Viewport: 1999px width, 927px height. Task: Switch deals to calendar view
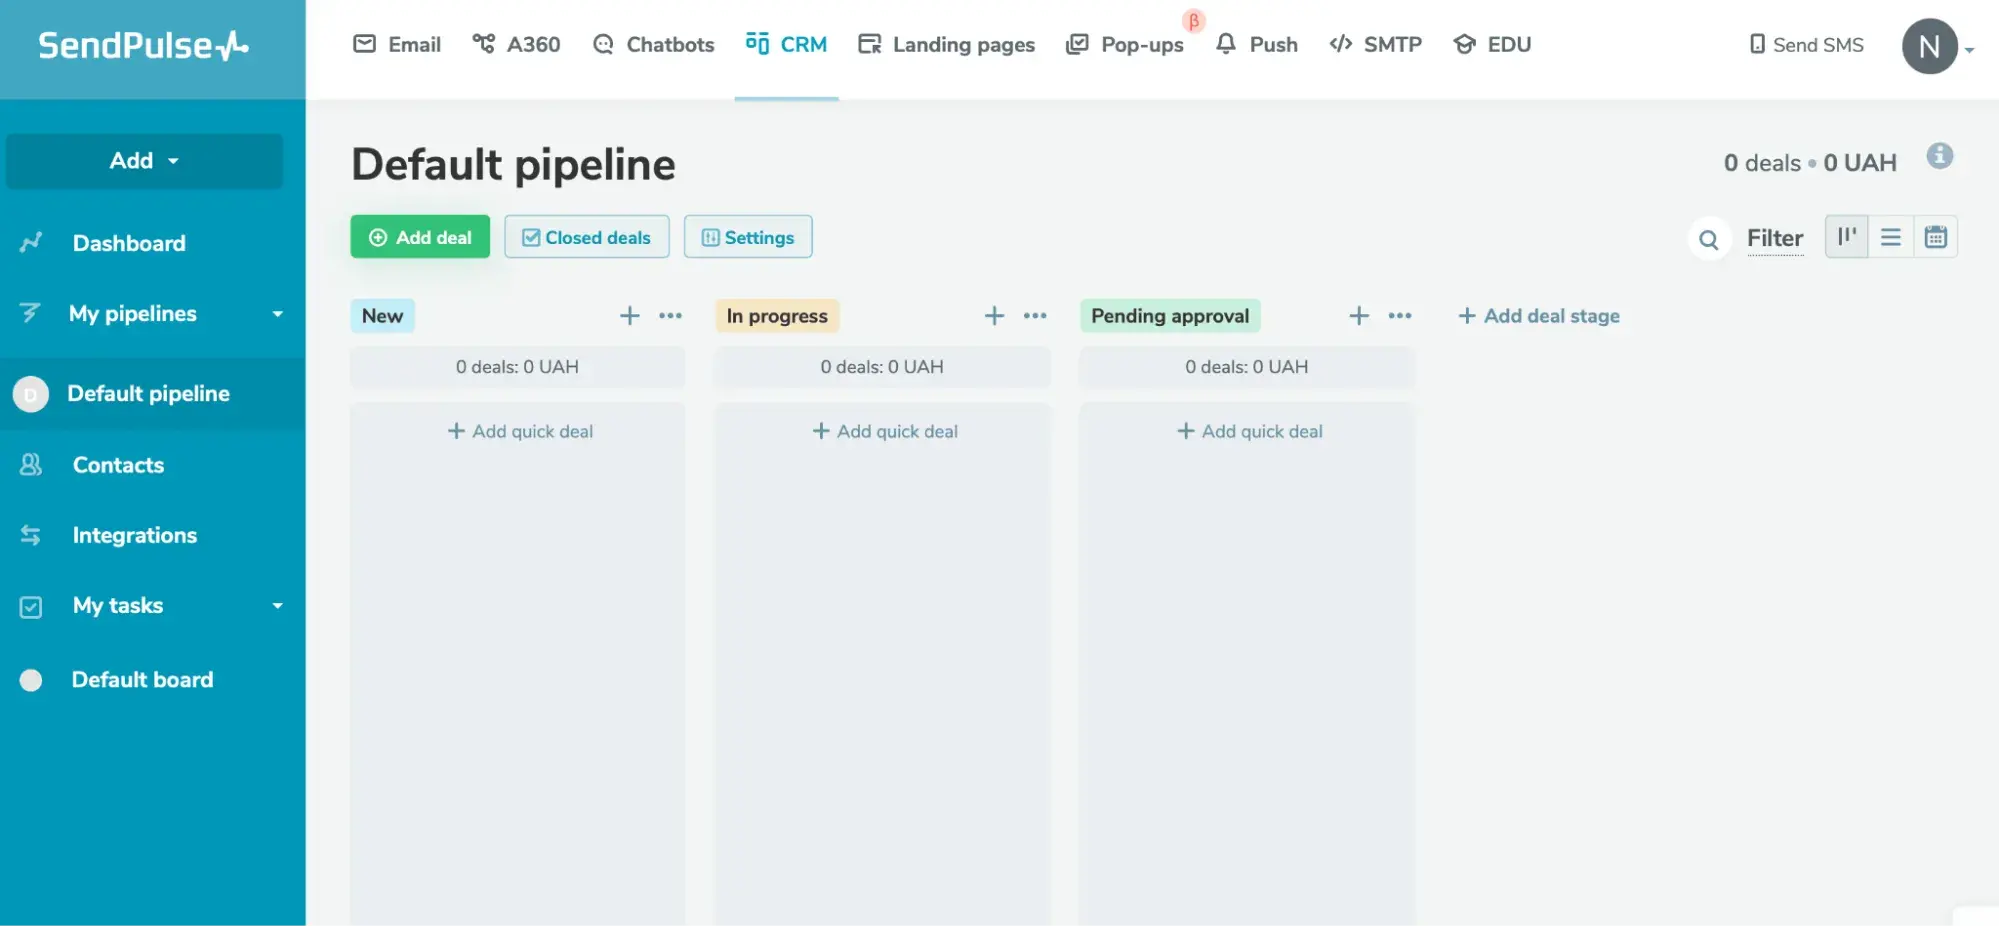(x=1936, y=237)
